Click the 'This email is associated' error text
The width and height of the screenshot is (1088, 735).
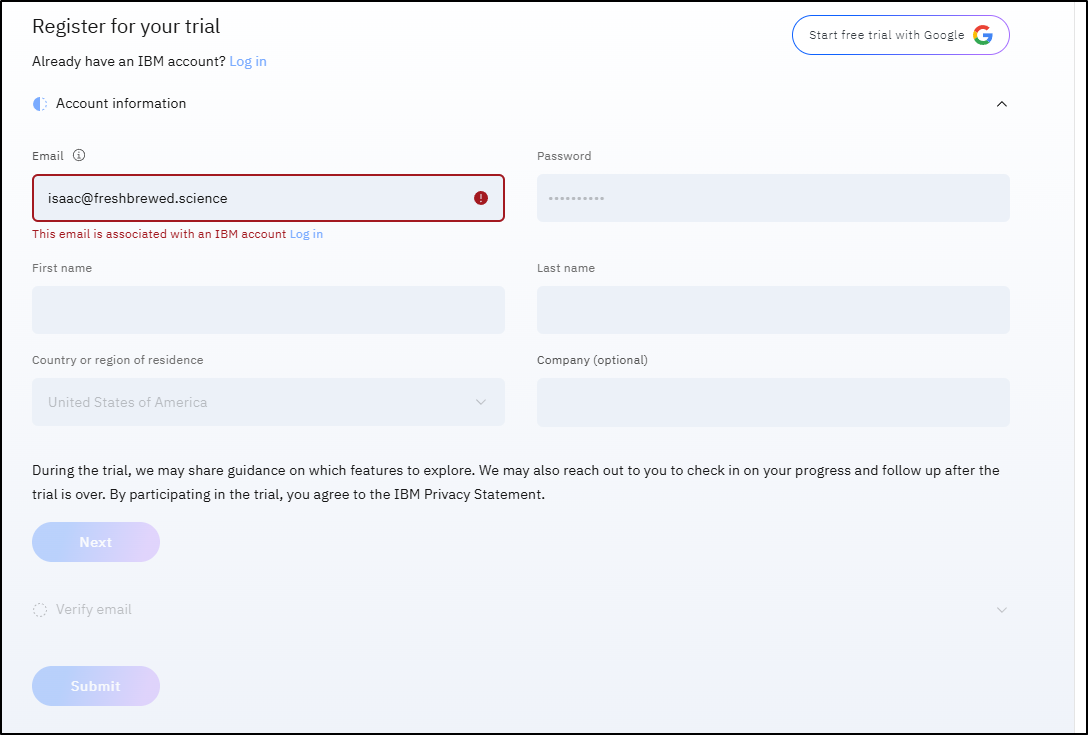pos(159,234)
